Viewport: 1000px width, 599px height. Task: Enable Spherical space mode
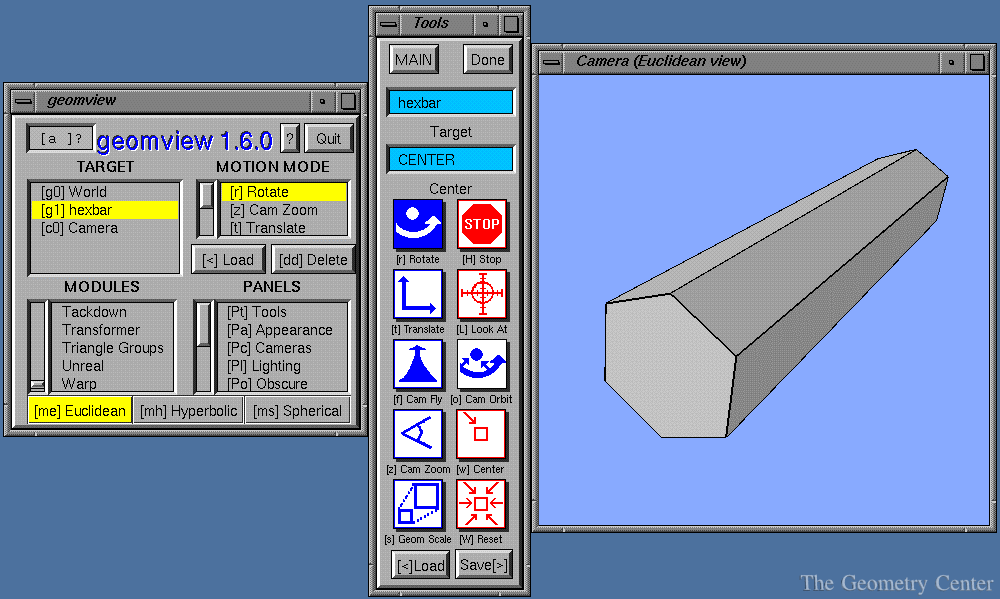pos(297,410)
